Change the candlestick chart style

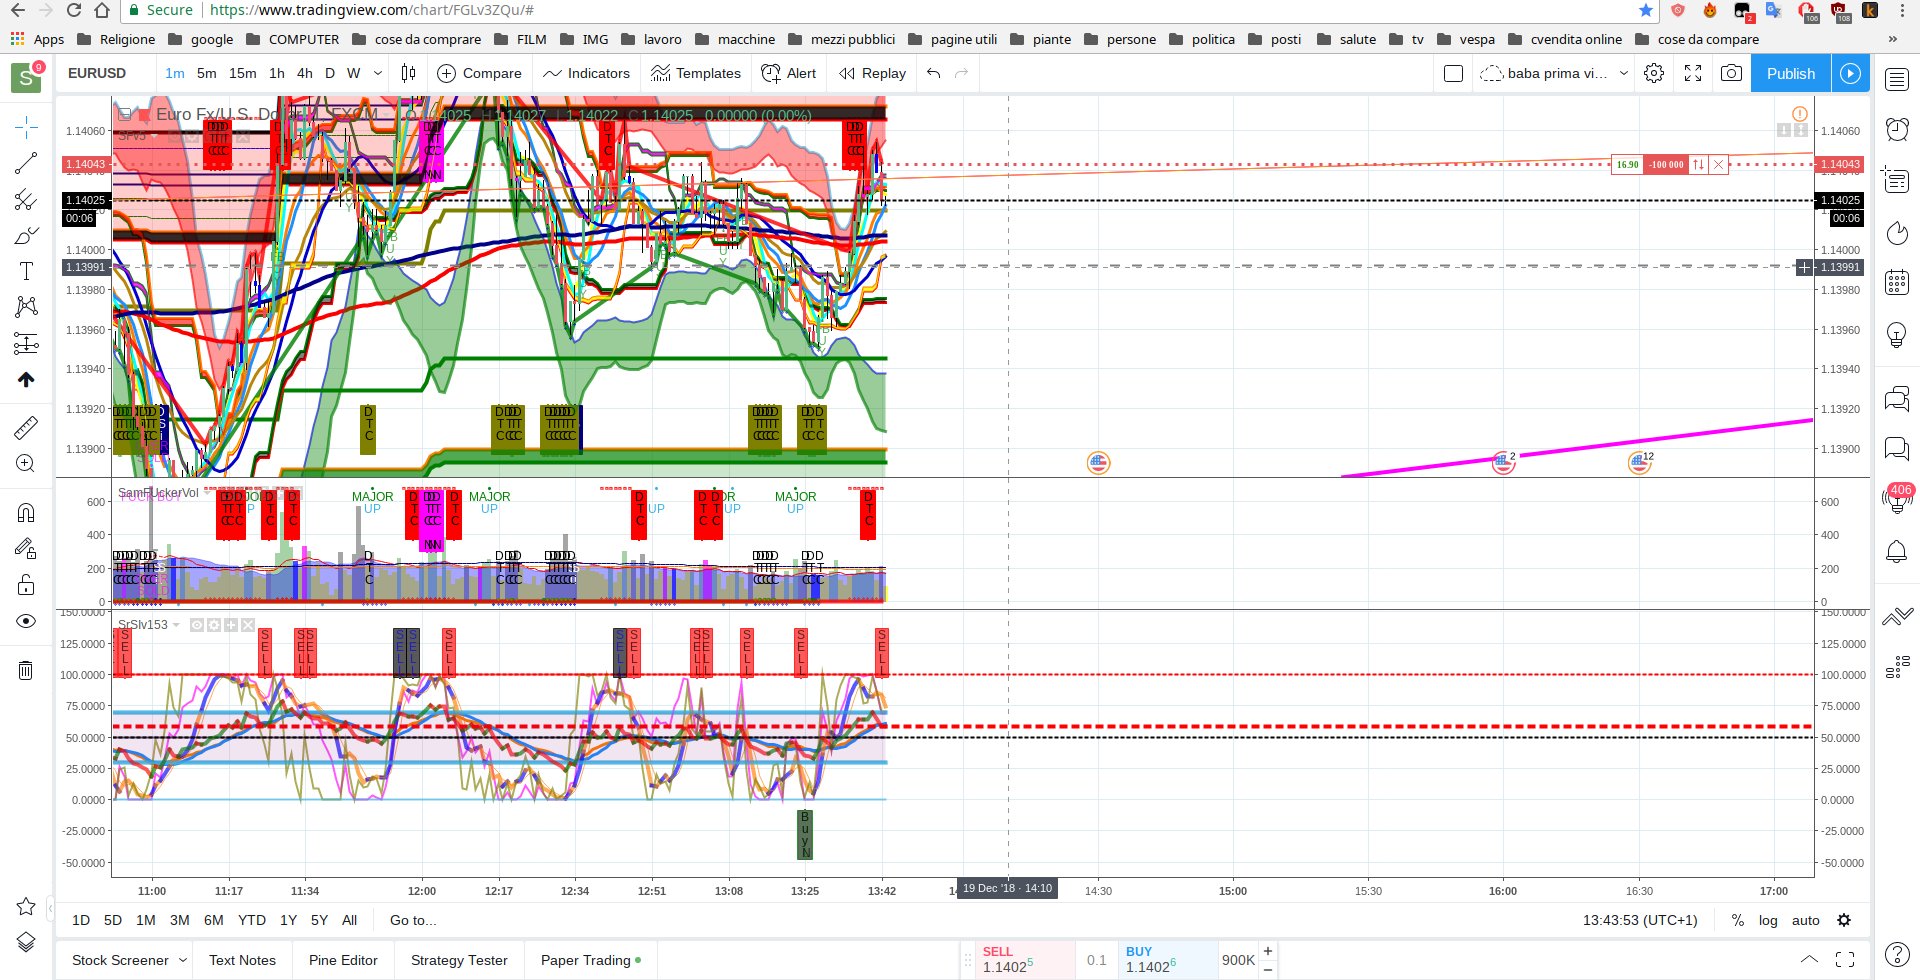pos(408,73)
